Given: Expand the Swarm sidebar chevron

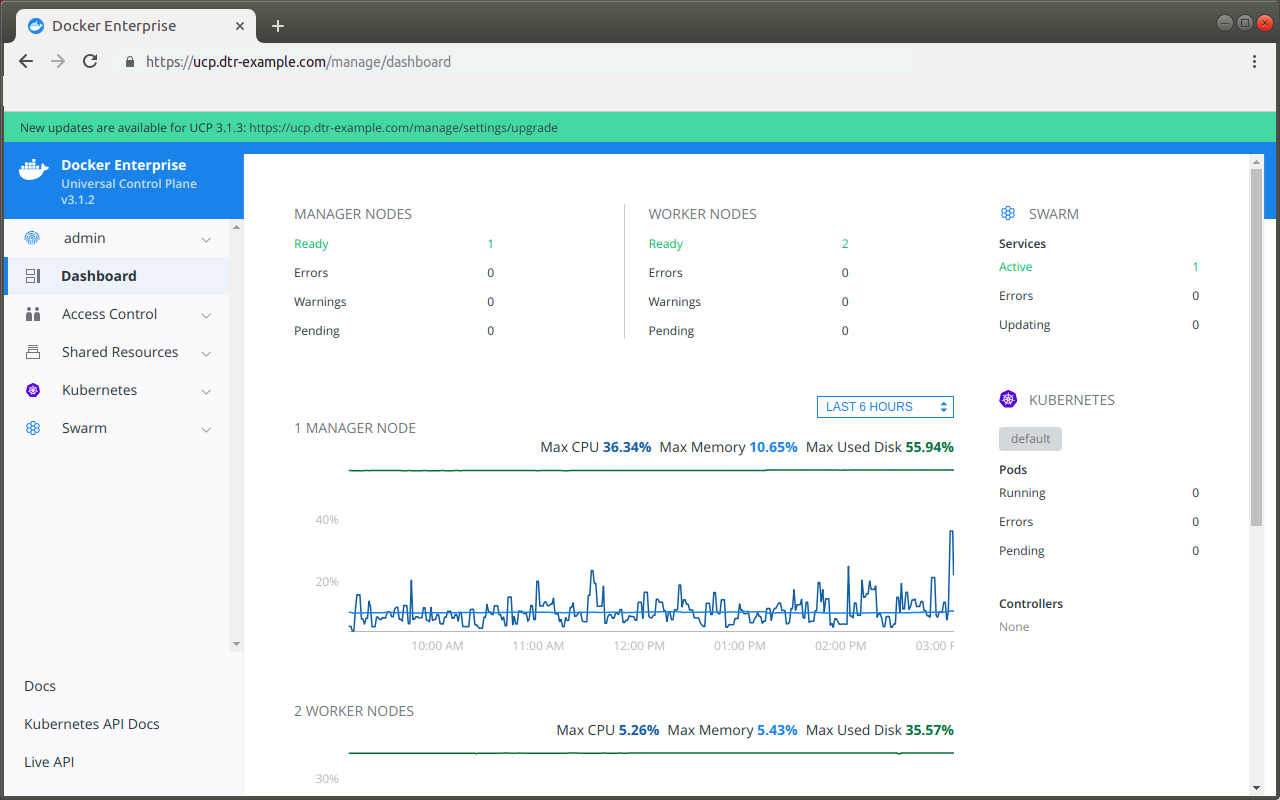Looking at the screenshot, I should 206,429.
